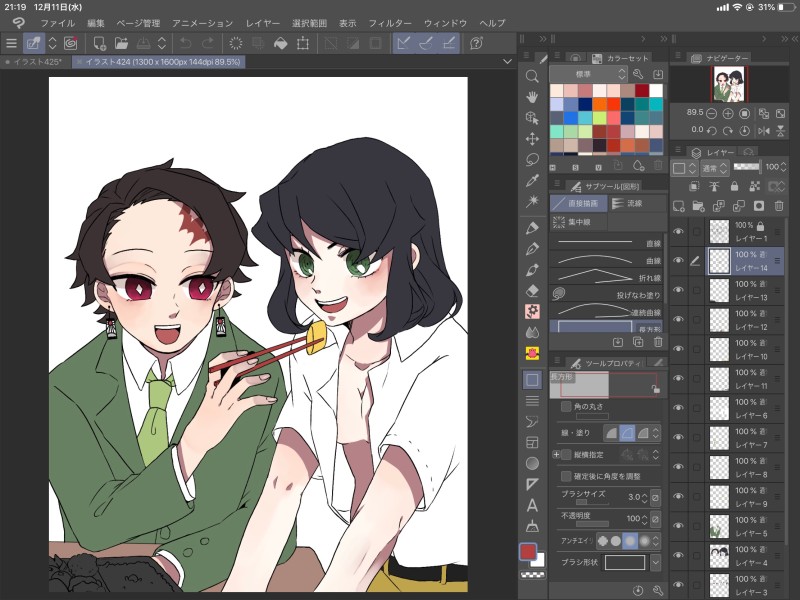
Task: Select the Auto select magic wand tool
Action: 532,201
